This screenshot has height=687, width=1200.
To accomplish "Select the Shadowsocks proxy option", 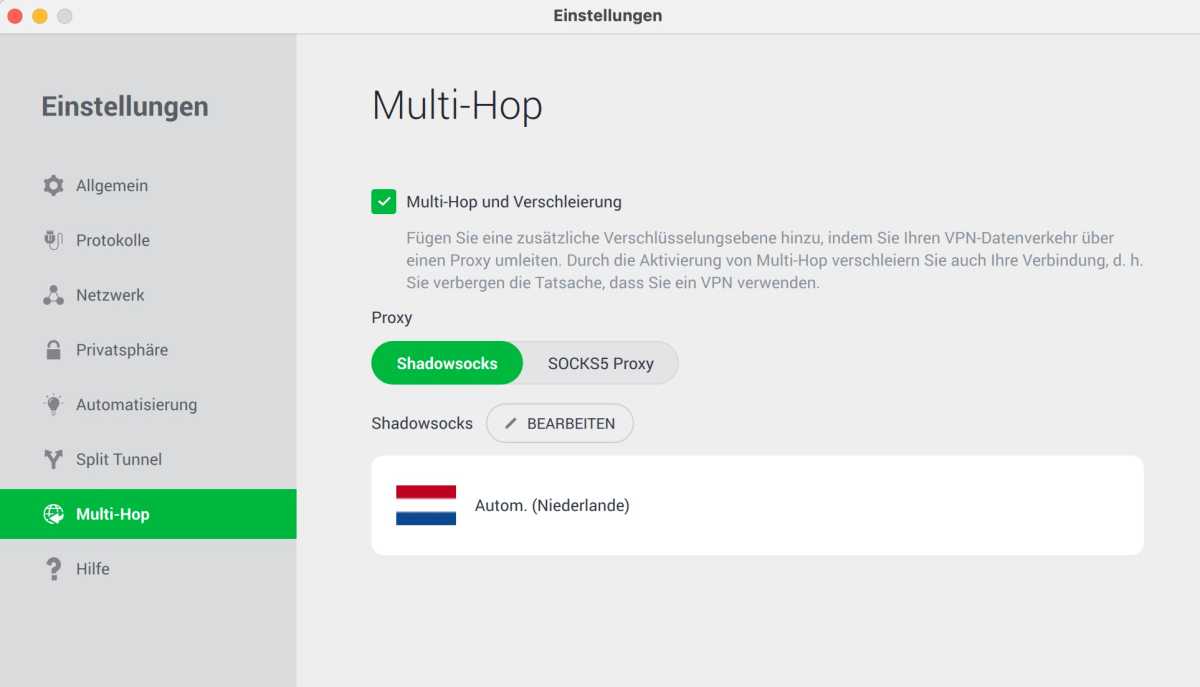I will click(446, 363).
